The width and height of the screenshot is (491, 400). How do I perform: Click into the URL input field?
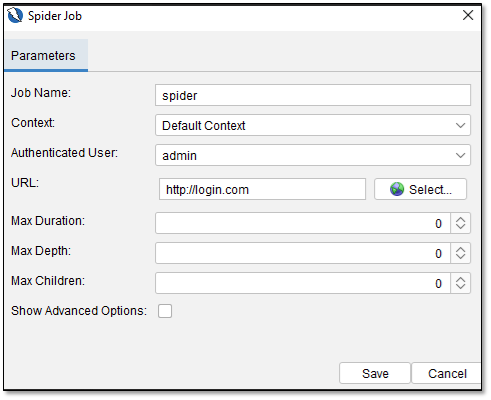[x=262, y=189]
